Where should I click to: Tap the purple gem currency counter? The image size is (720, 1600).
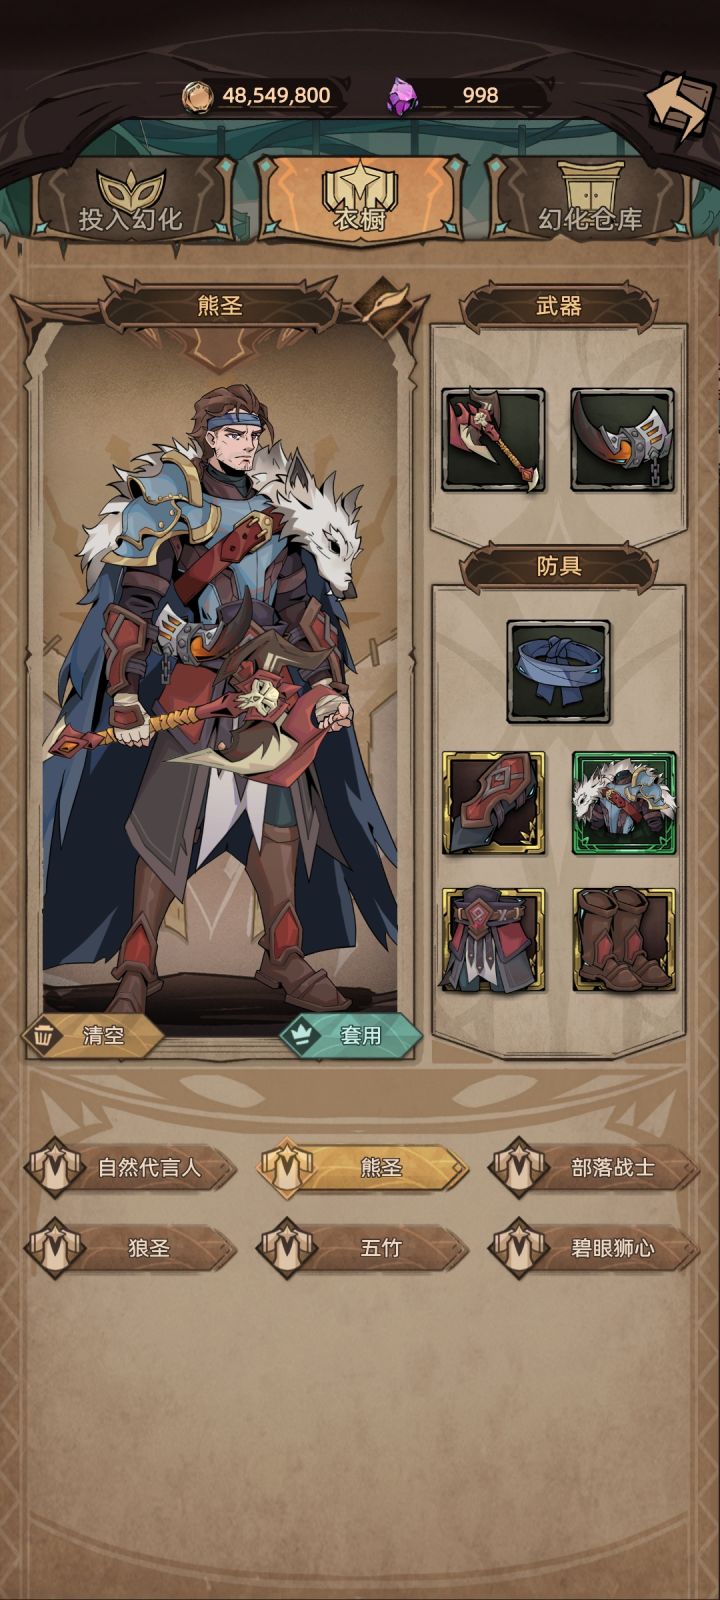click(x=466, y=95)
